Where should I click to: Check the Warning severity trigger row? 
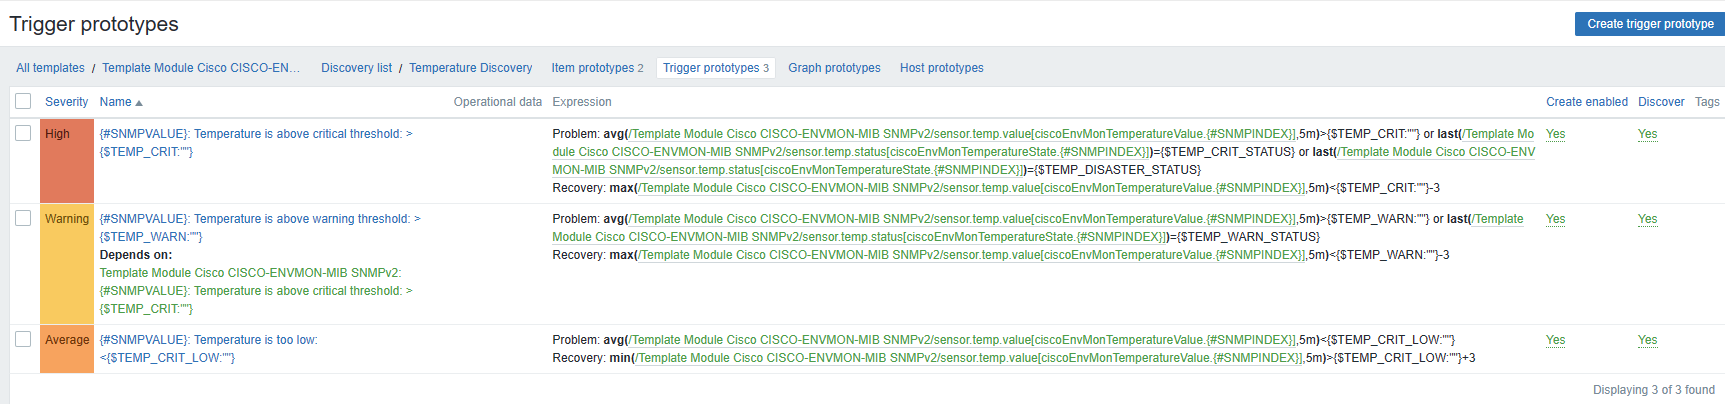23,218
